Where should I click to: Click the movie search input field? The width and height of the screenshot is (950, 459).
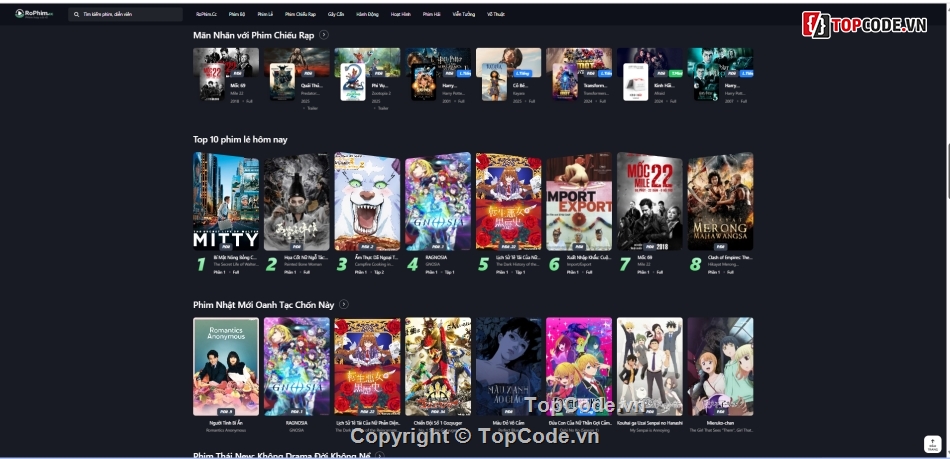coord(125,15)
